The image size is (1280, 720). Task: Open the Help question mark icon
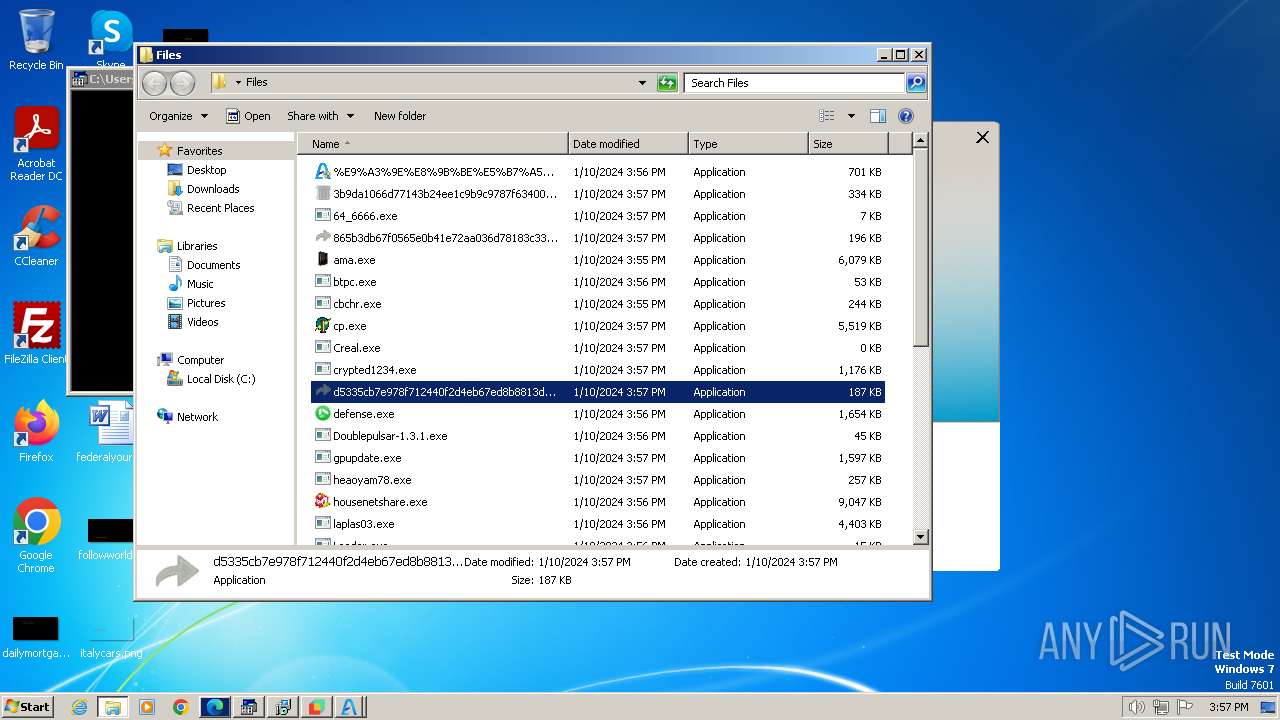[x=906, y=116]
